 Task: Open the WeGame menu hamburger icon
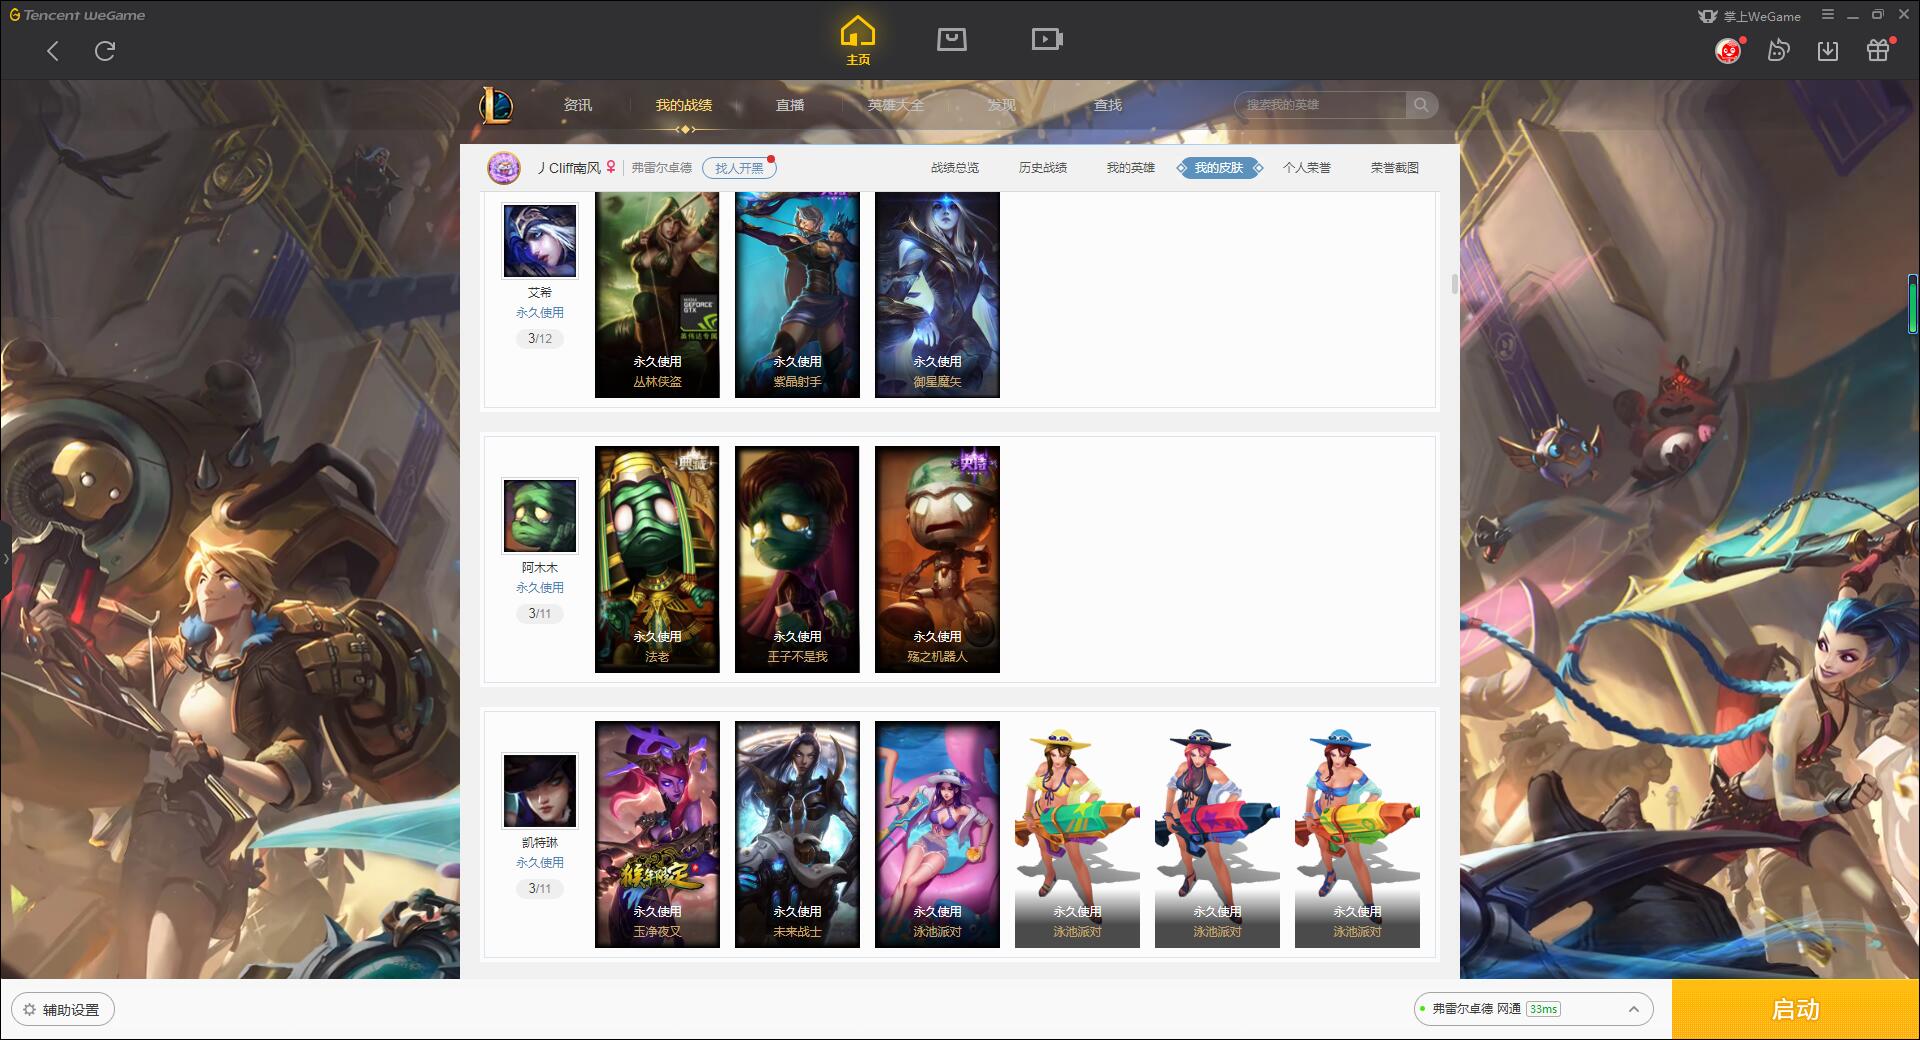[1828, 14]
